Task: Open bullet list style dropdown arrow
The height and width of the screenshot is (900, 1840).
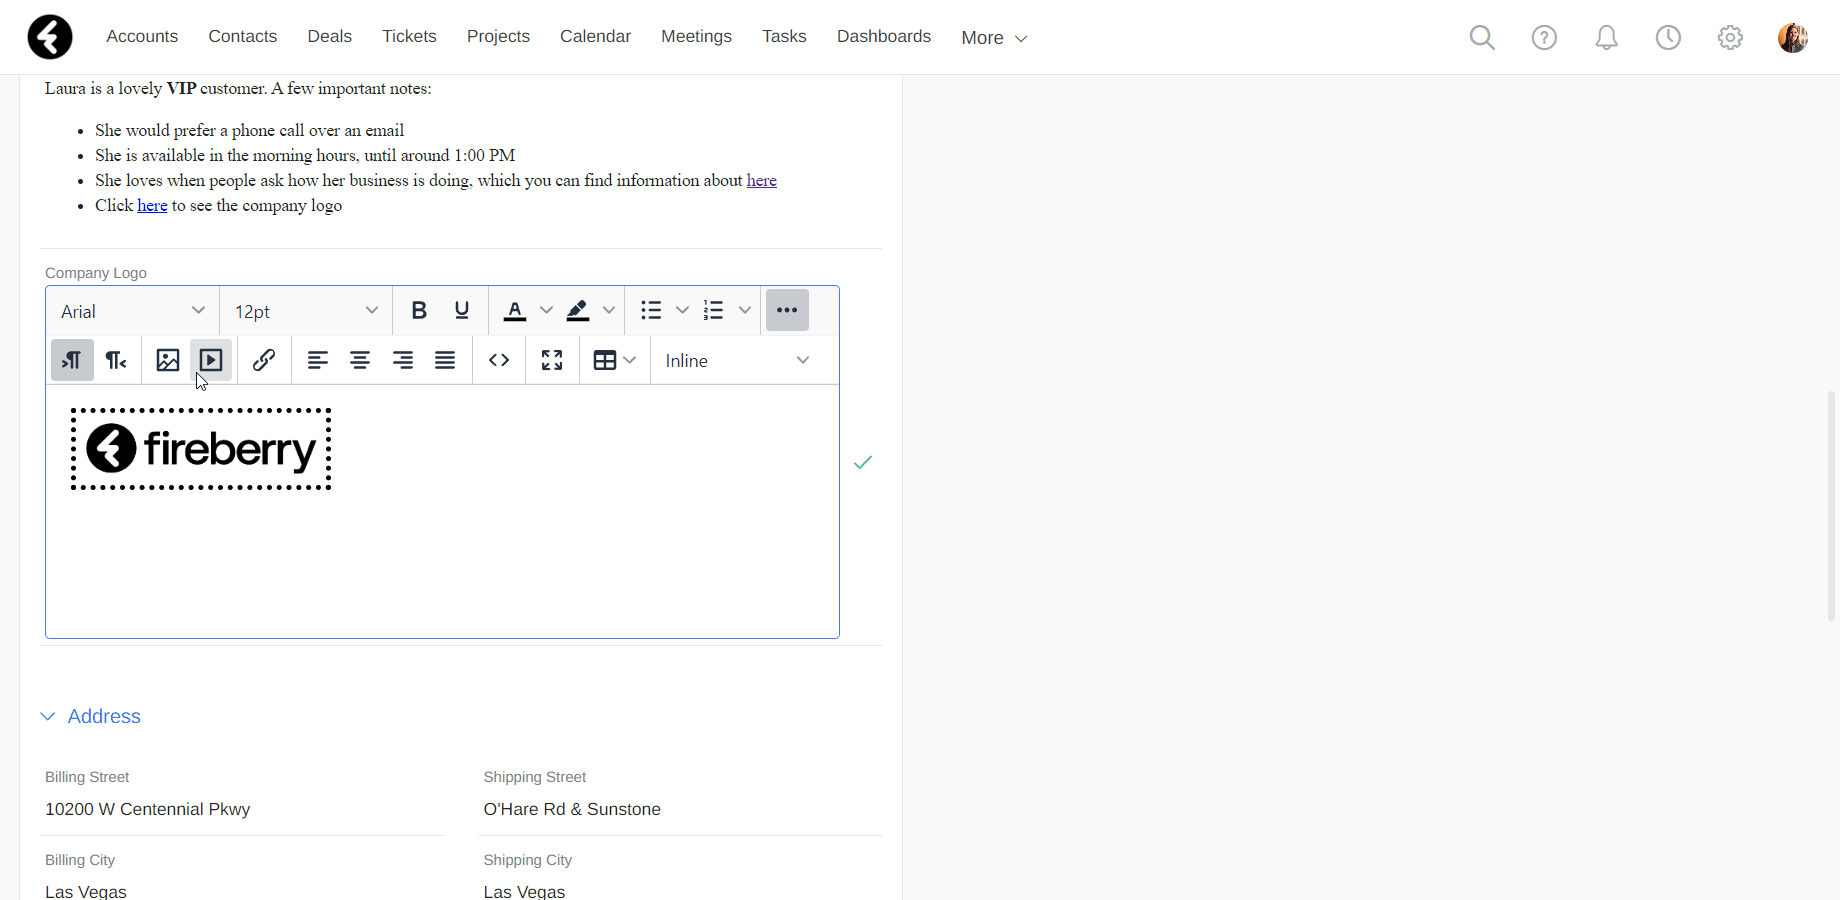Action: click(682, 310)
